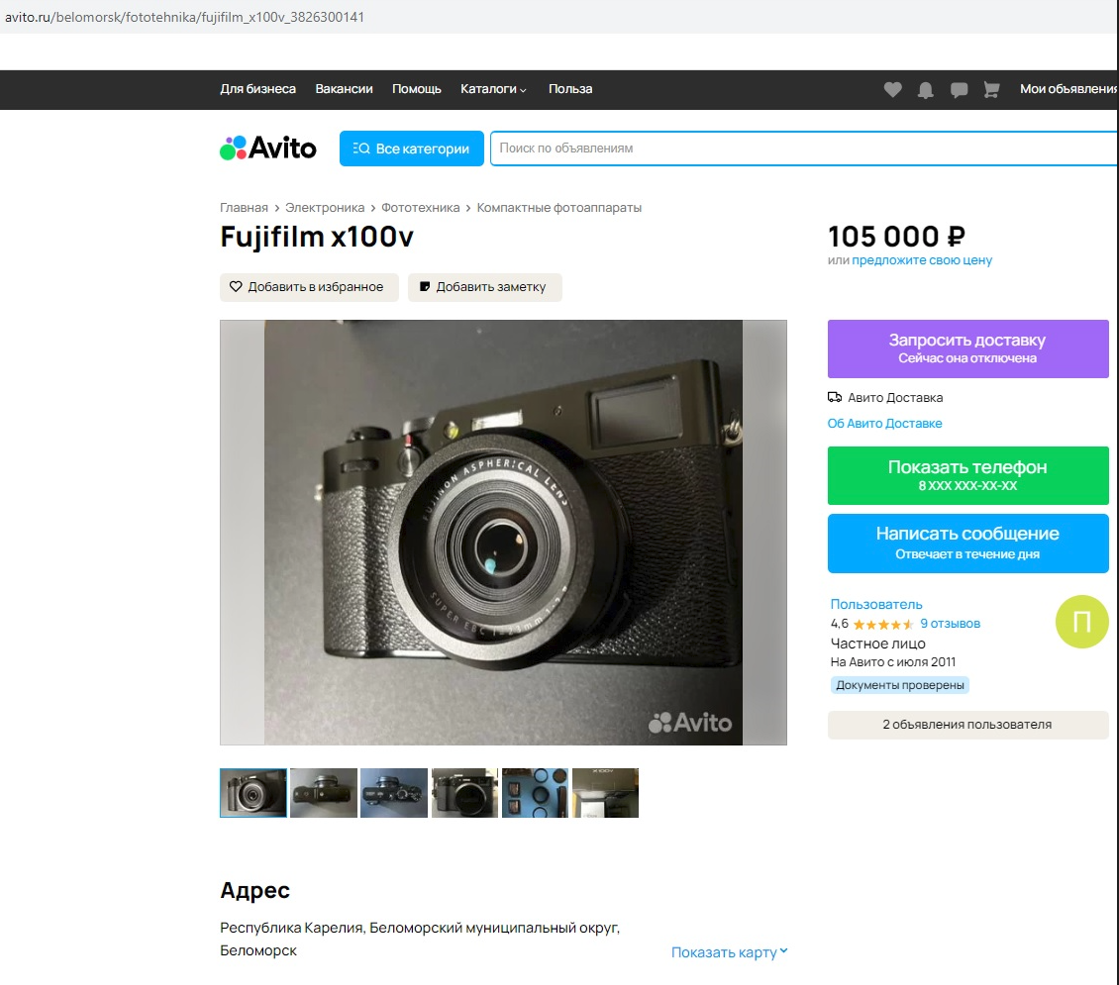Open notifications bell icon

coord(926,89)
